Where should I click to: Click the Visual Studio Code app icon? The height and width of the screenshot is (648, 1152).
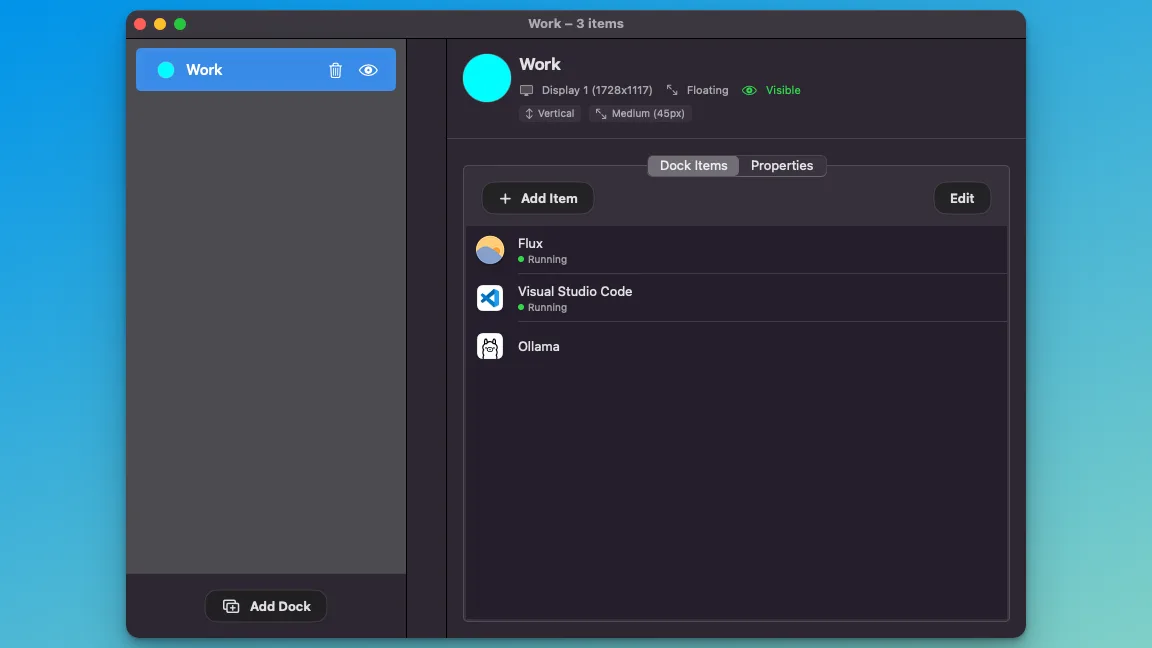click(490, 298)
